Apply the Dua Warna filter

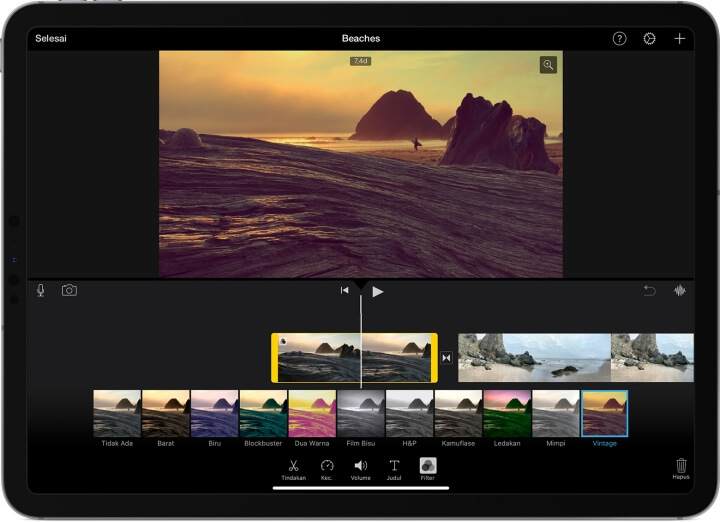(312, 414)
